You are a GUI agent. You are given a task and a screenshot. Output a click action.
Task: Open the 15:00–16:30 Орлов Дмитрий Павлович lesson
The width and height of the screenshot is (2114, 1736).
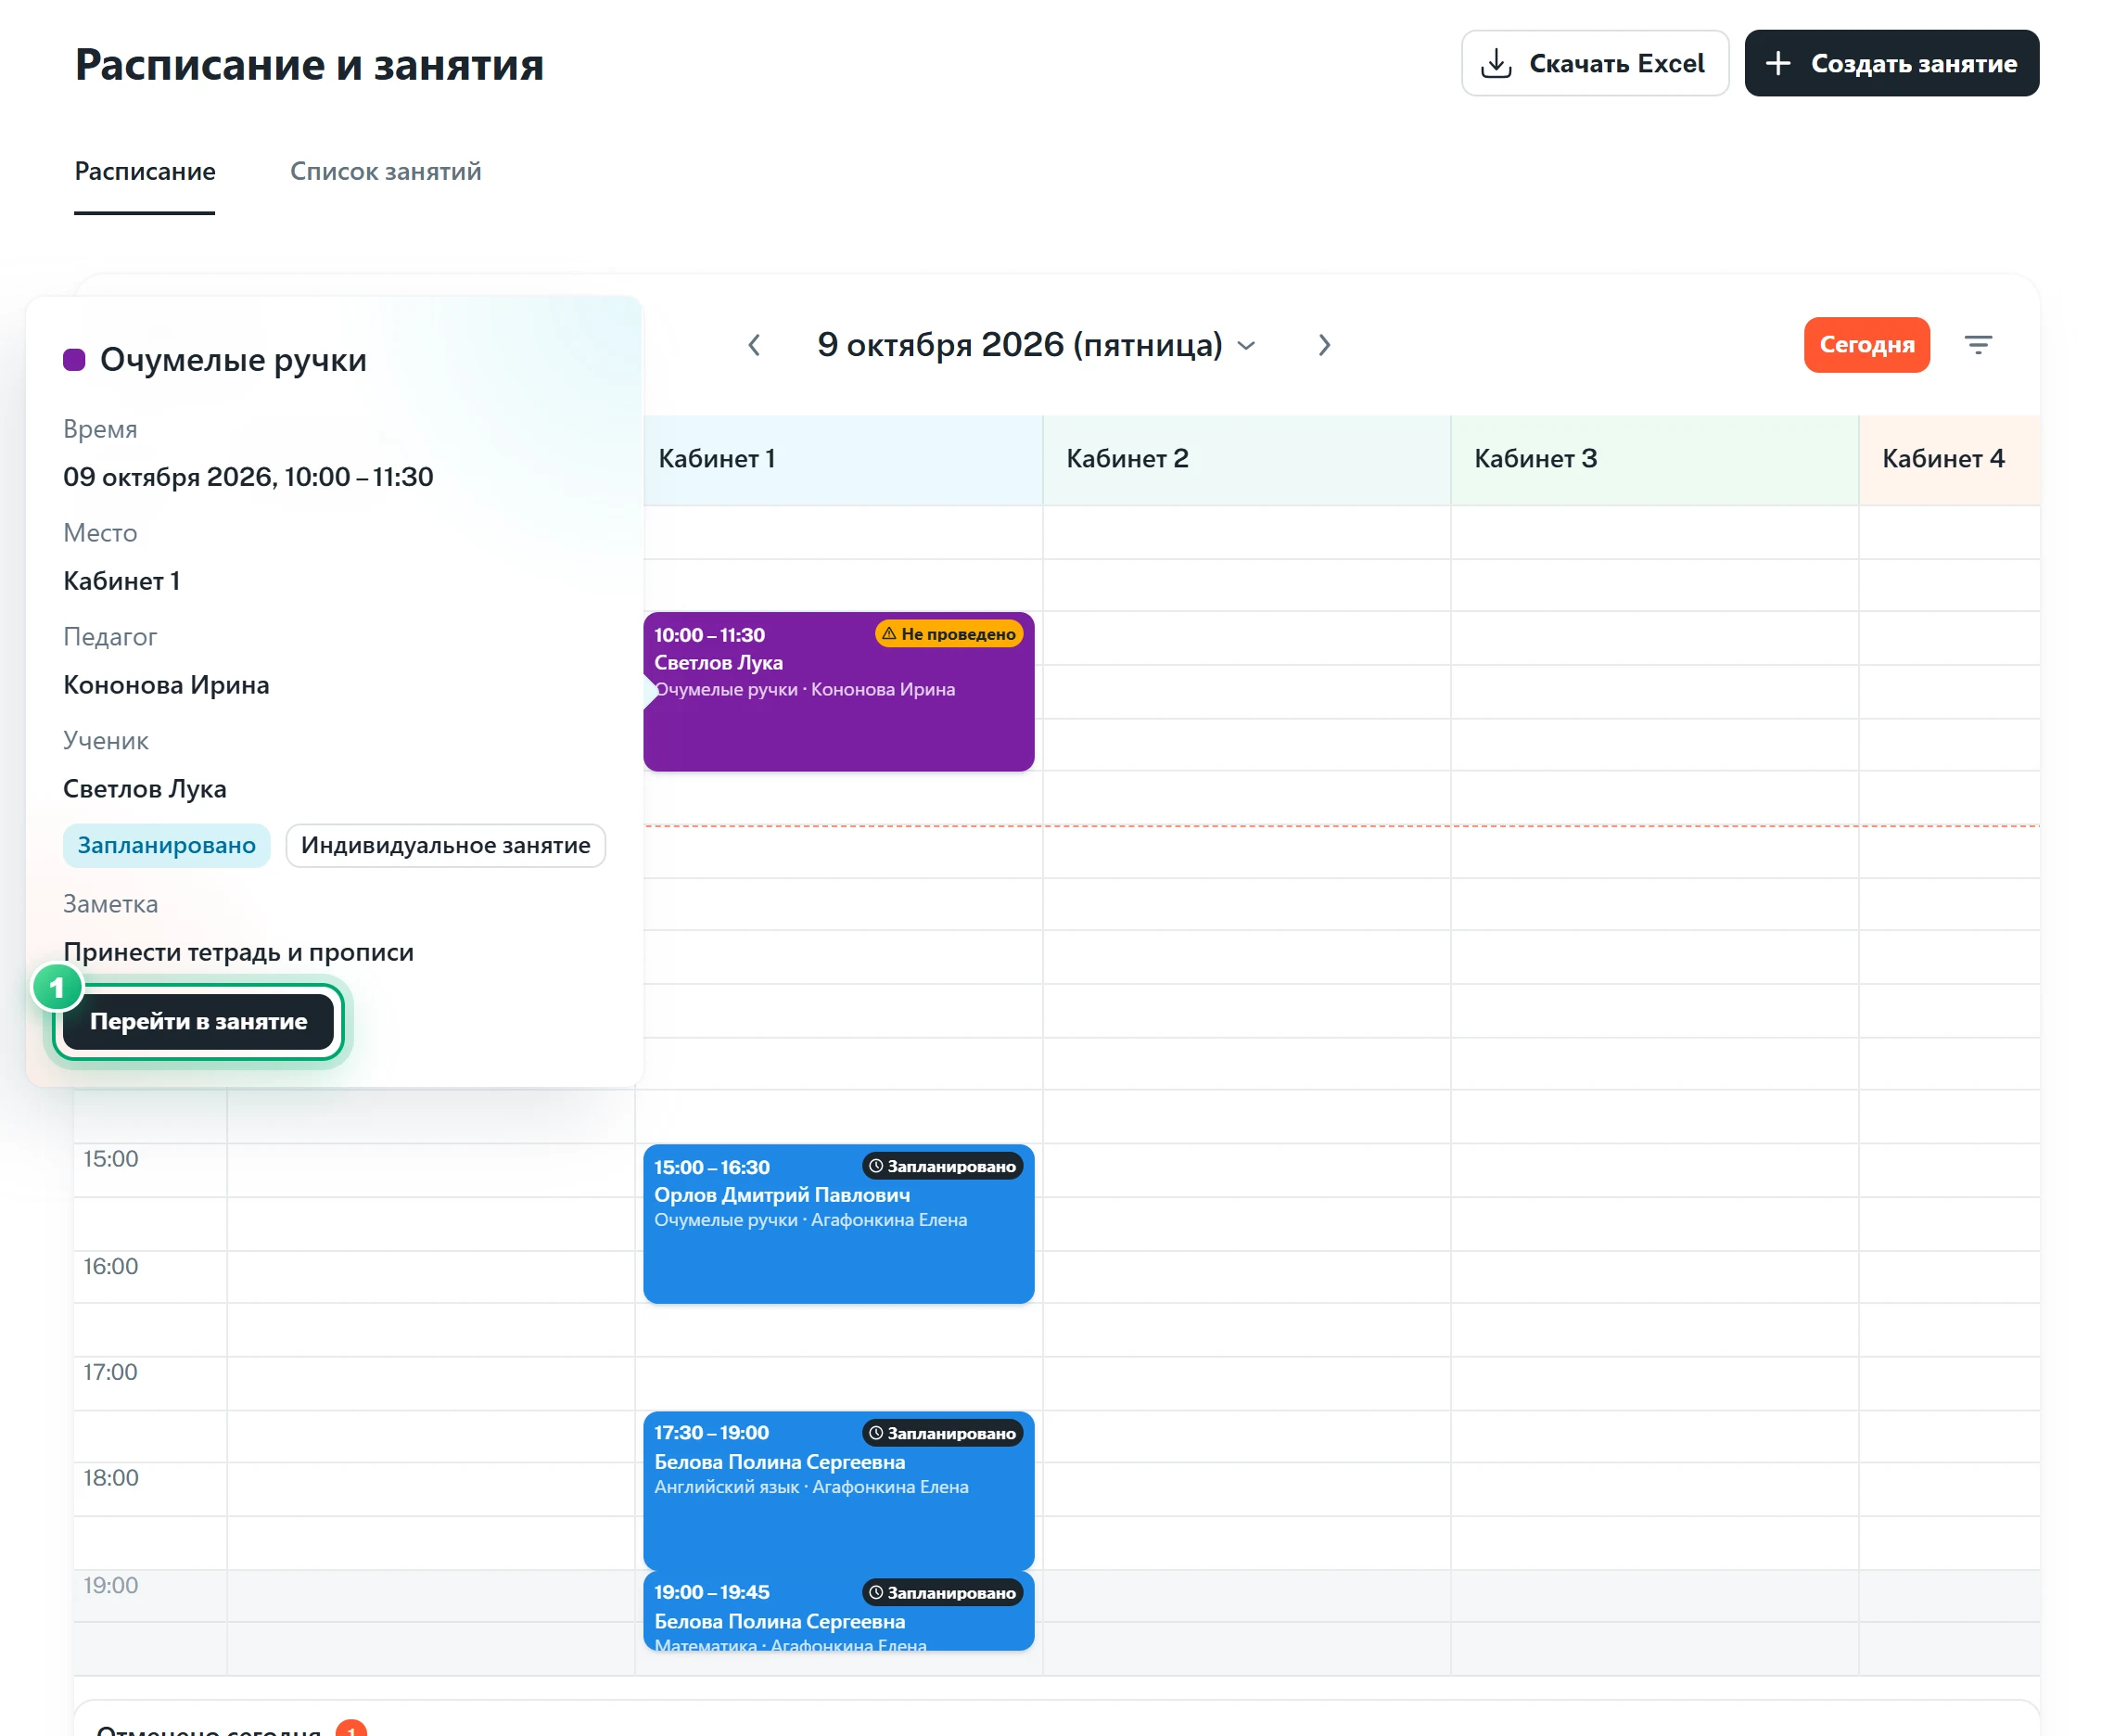point(838,1224)
